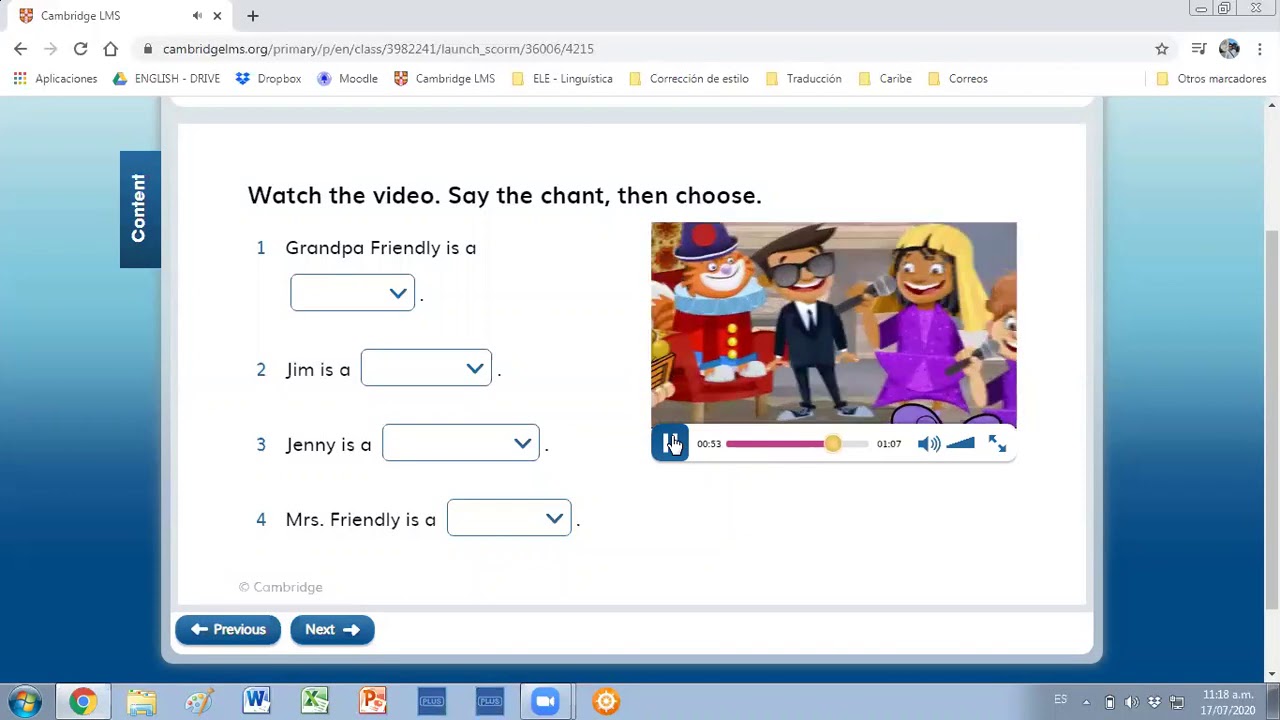Viewport: 1280px width, 720px height.
Task: Switch to Chrome in the taskbar
Action: [x=83, y=701]
